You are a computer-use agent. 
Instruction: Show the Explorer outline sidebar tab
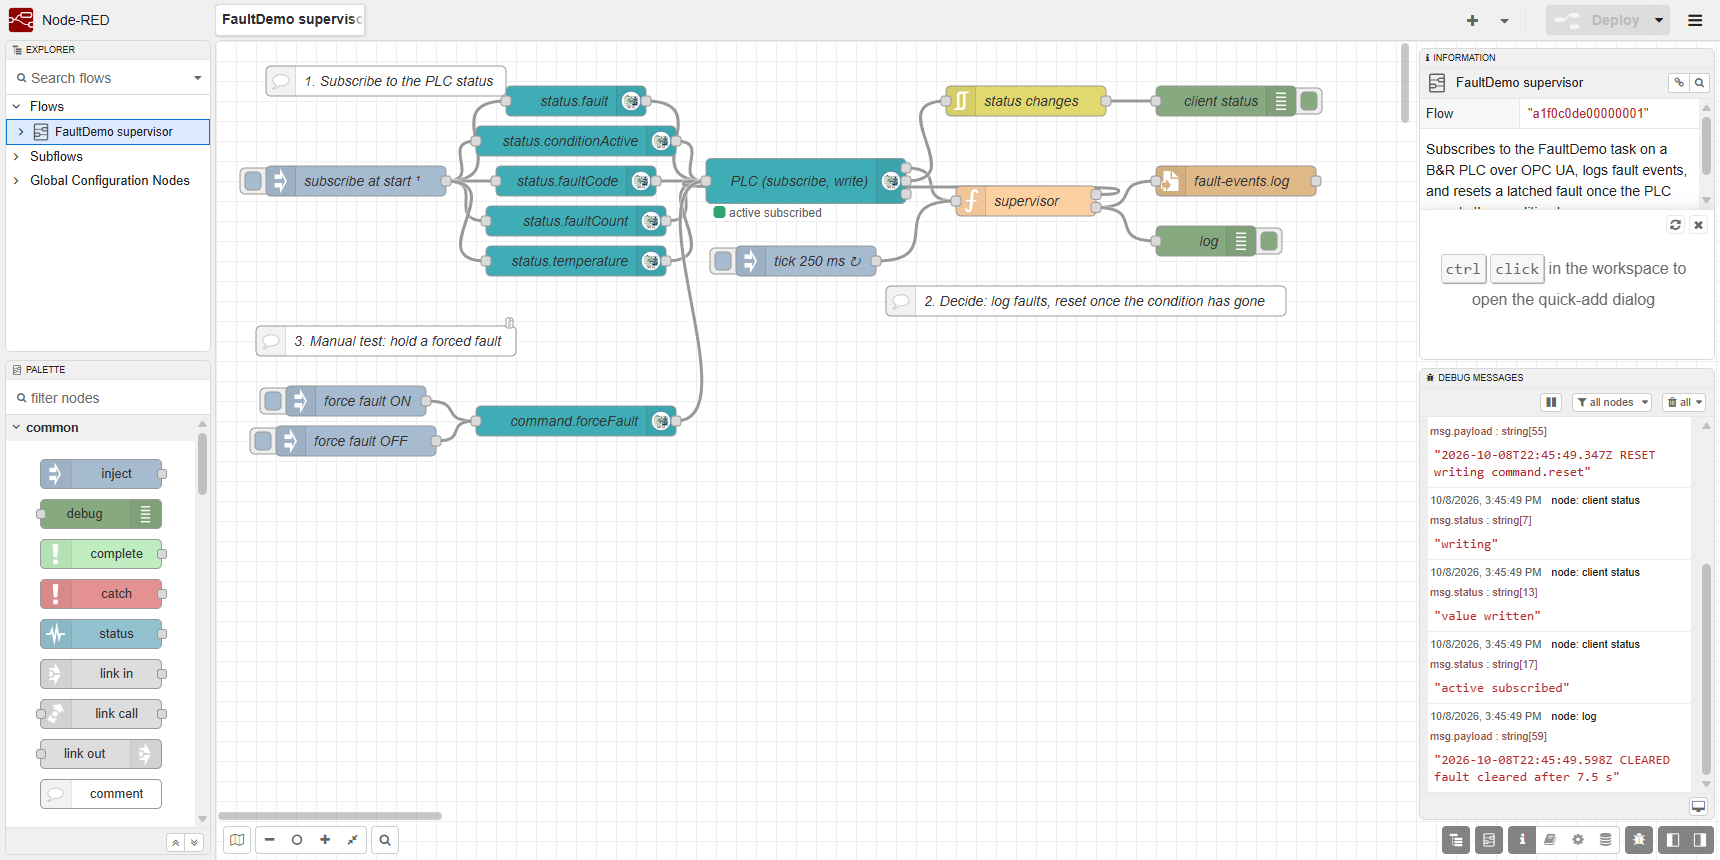point(1456,840)
